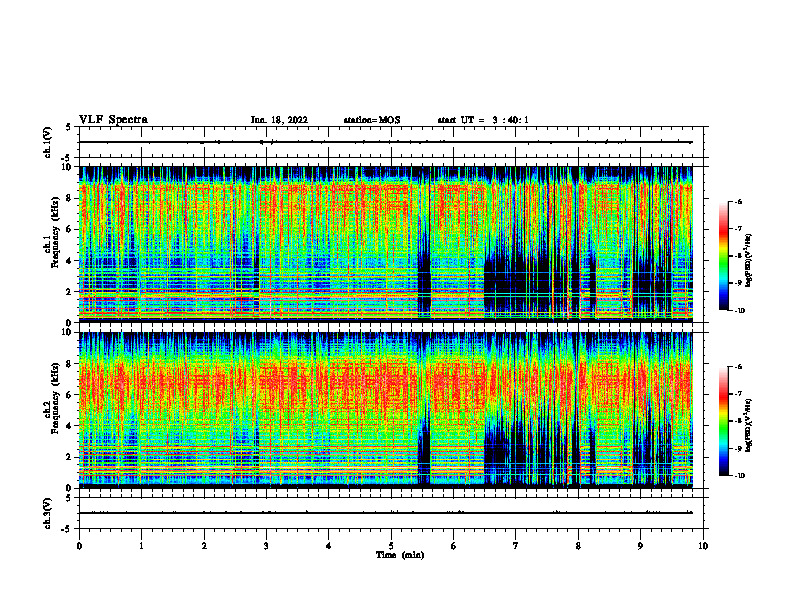
Task: Click the ch.3 voltage waveform strip
Action: coord(391,513)
